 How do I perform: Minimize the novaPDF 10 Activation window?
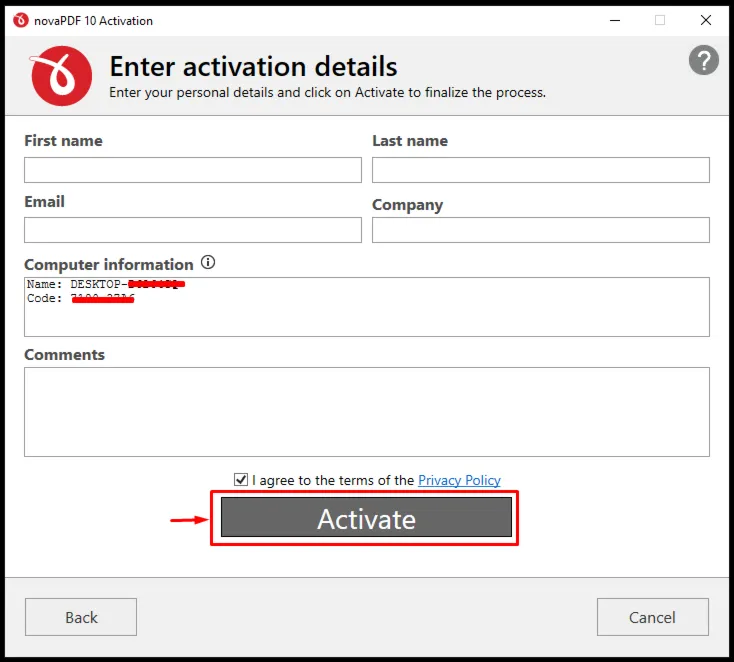coord(615,20)
